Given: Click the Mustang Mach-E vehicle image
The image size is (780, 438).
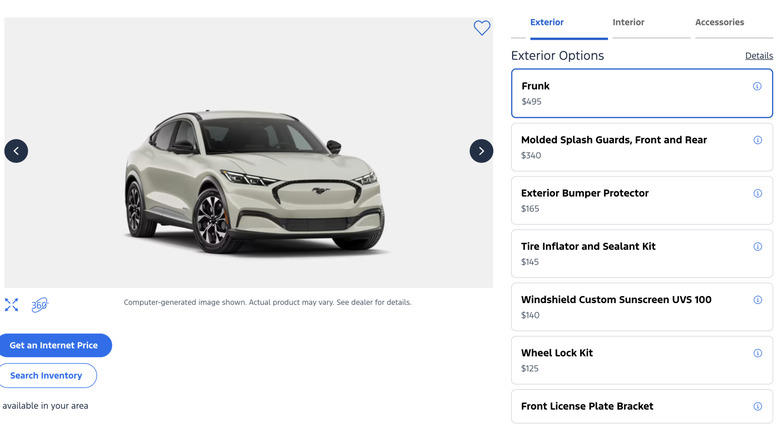Looking at the screenshot, I should tap(253, 178).
